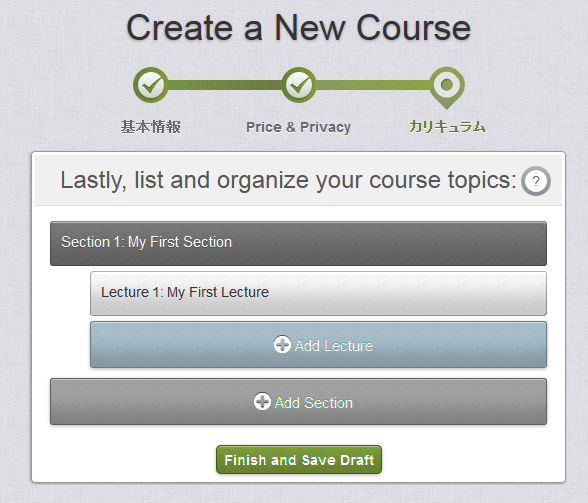
Task: Go to the Price & Privacy step label
Action: point(298,127)
